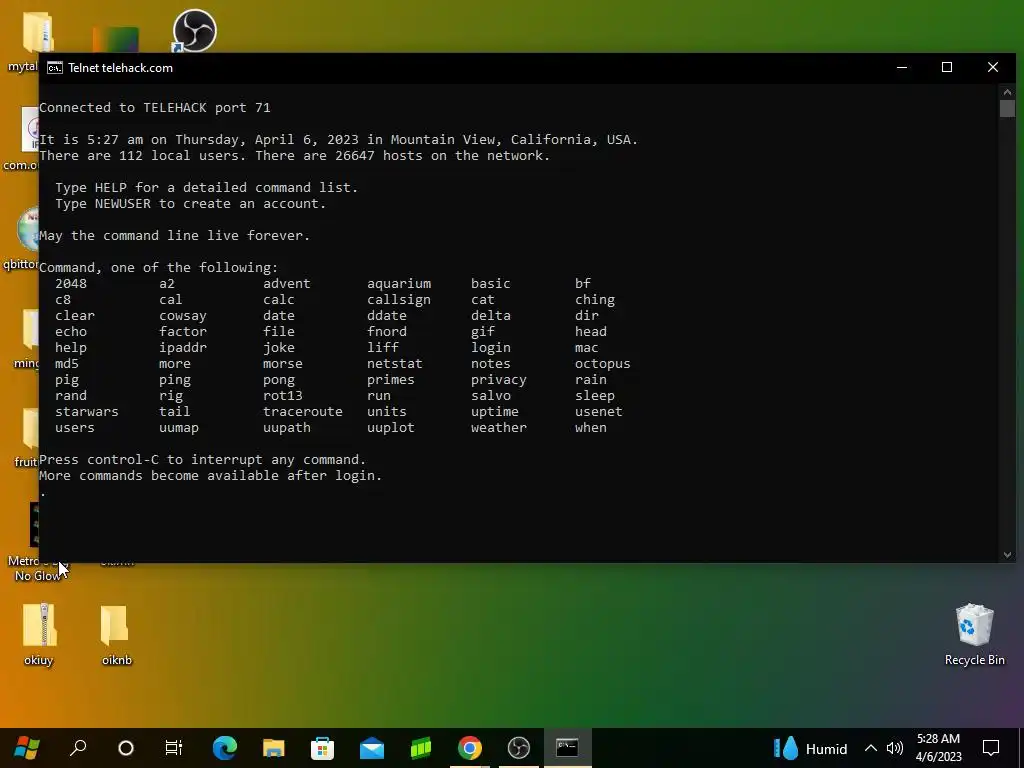Click the console scrollbar thumb
The width and height of the screenshot is (1024, 768).
tap(1007, 108)
